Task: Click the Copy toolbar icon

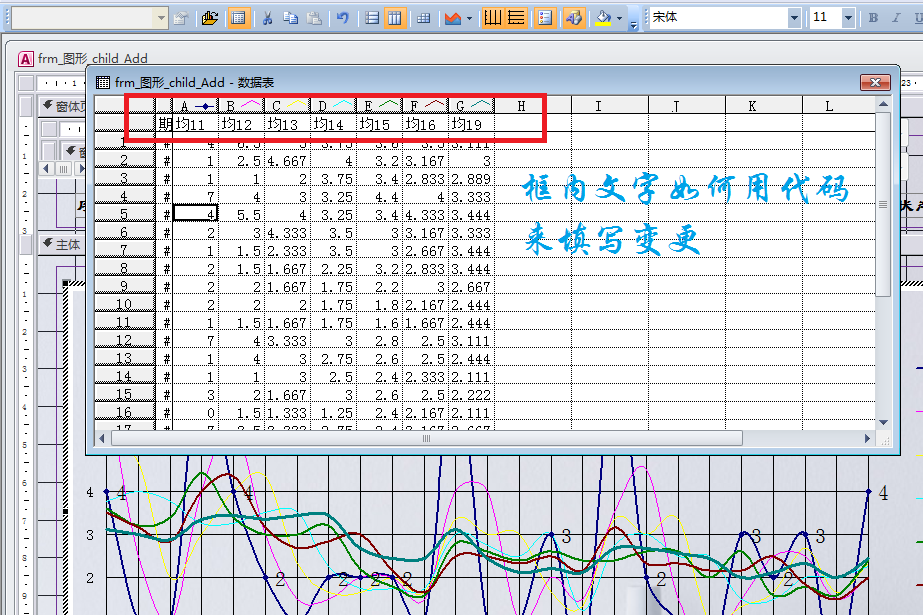Action: (290, 18)
